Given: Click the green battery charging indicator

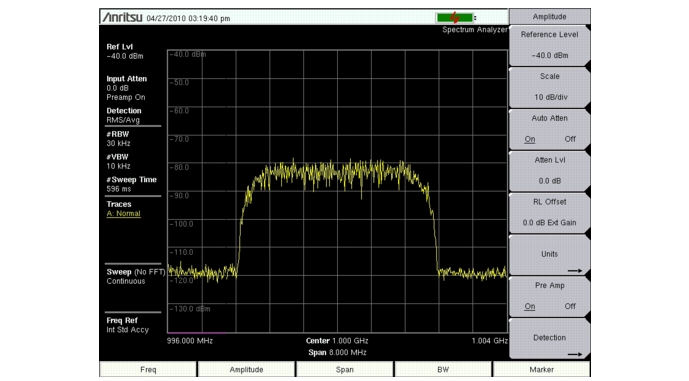Looking at the screenshot, I should point(454,18).
